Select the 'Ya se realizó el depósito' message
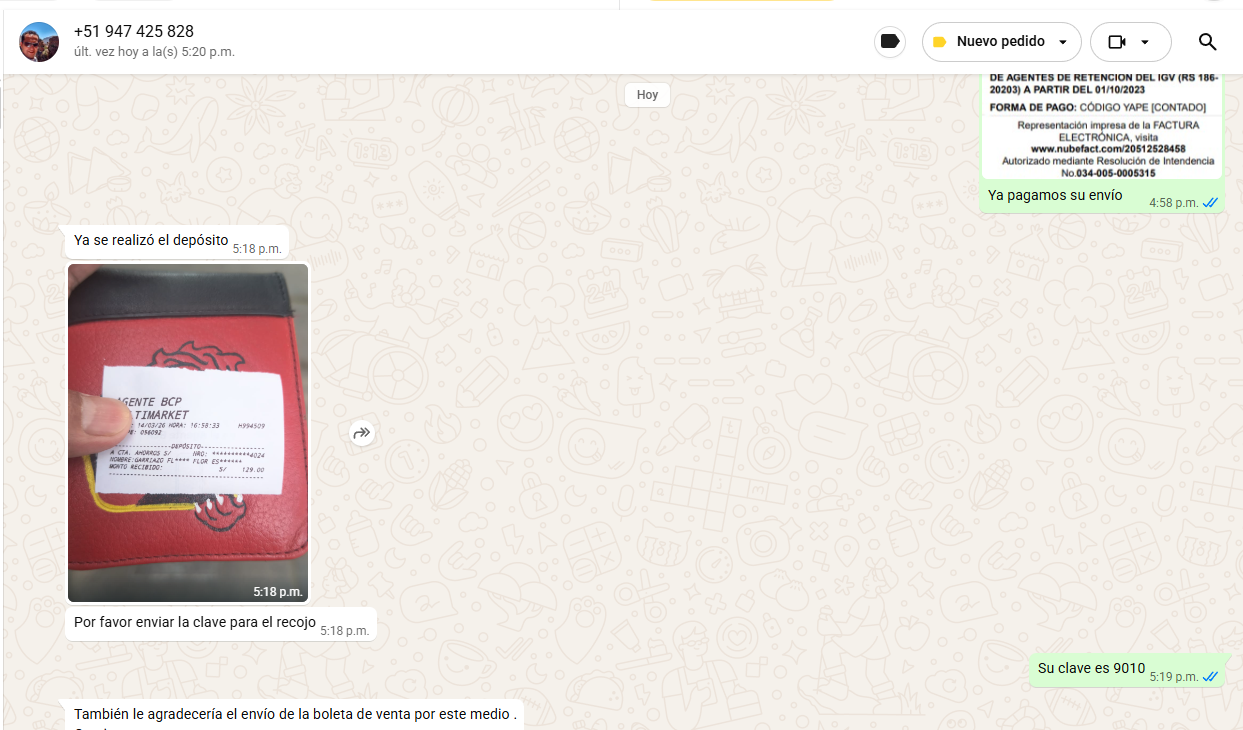The image size is (1243, 730). coord(151,240)
